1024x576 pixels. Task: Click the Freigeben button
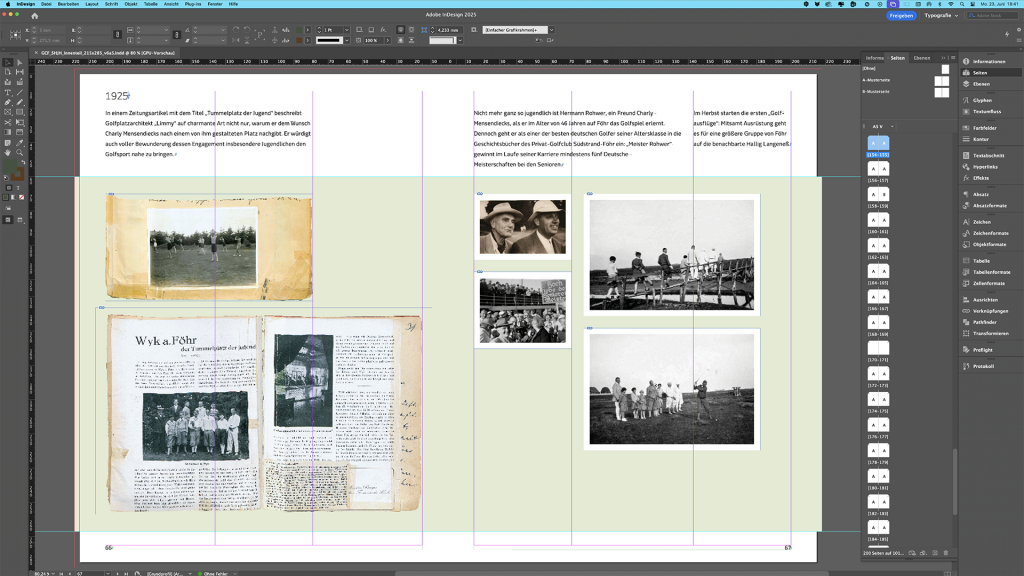pyautogui.click(x=901, y=16)
